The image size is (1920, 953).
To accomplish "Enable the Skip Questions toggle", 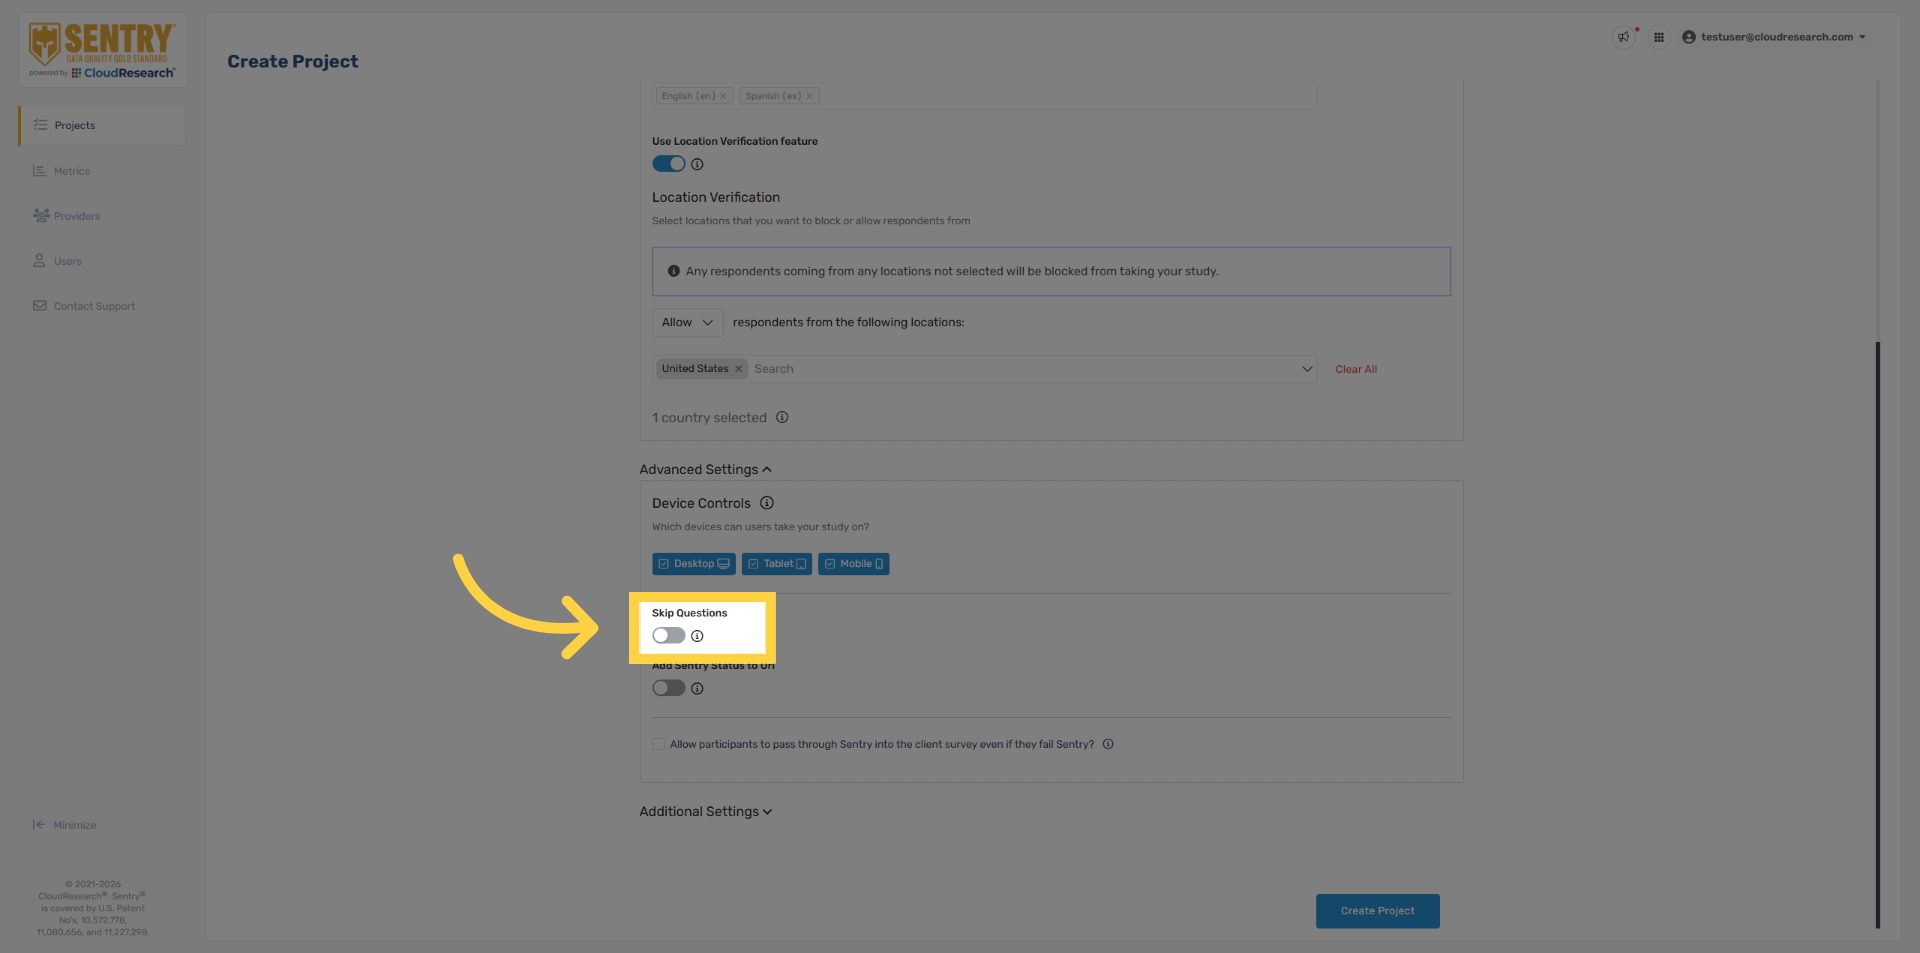I will 668,635.
